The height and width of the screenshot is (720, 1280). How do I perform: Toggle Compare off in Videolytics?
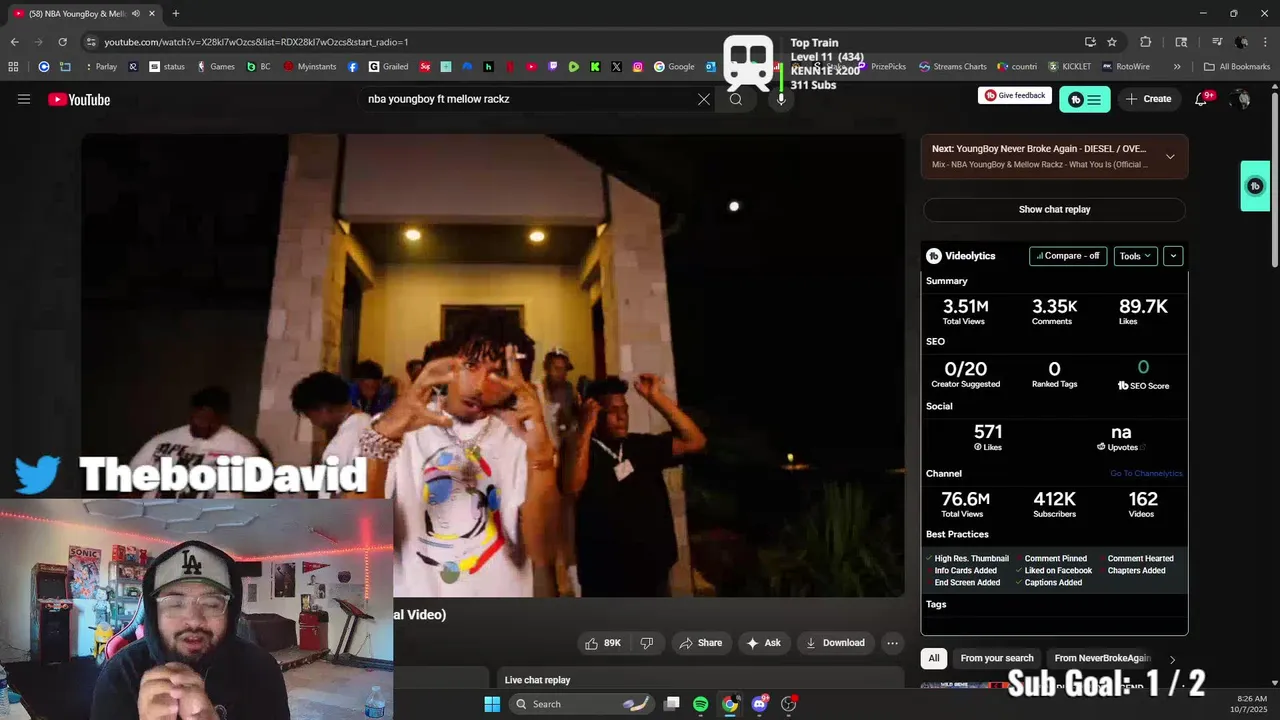(1068, 256)
